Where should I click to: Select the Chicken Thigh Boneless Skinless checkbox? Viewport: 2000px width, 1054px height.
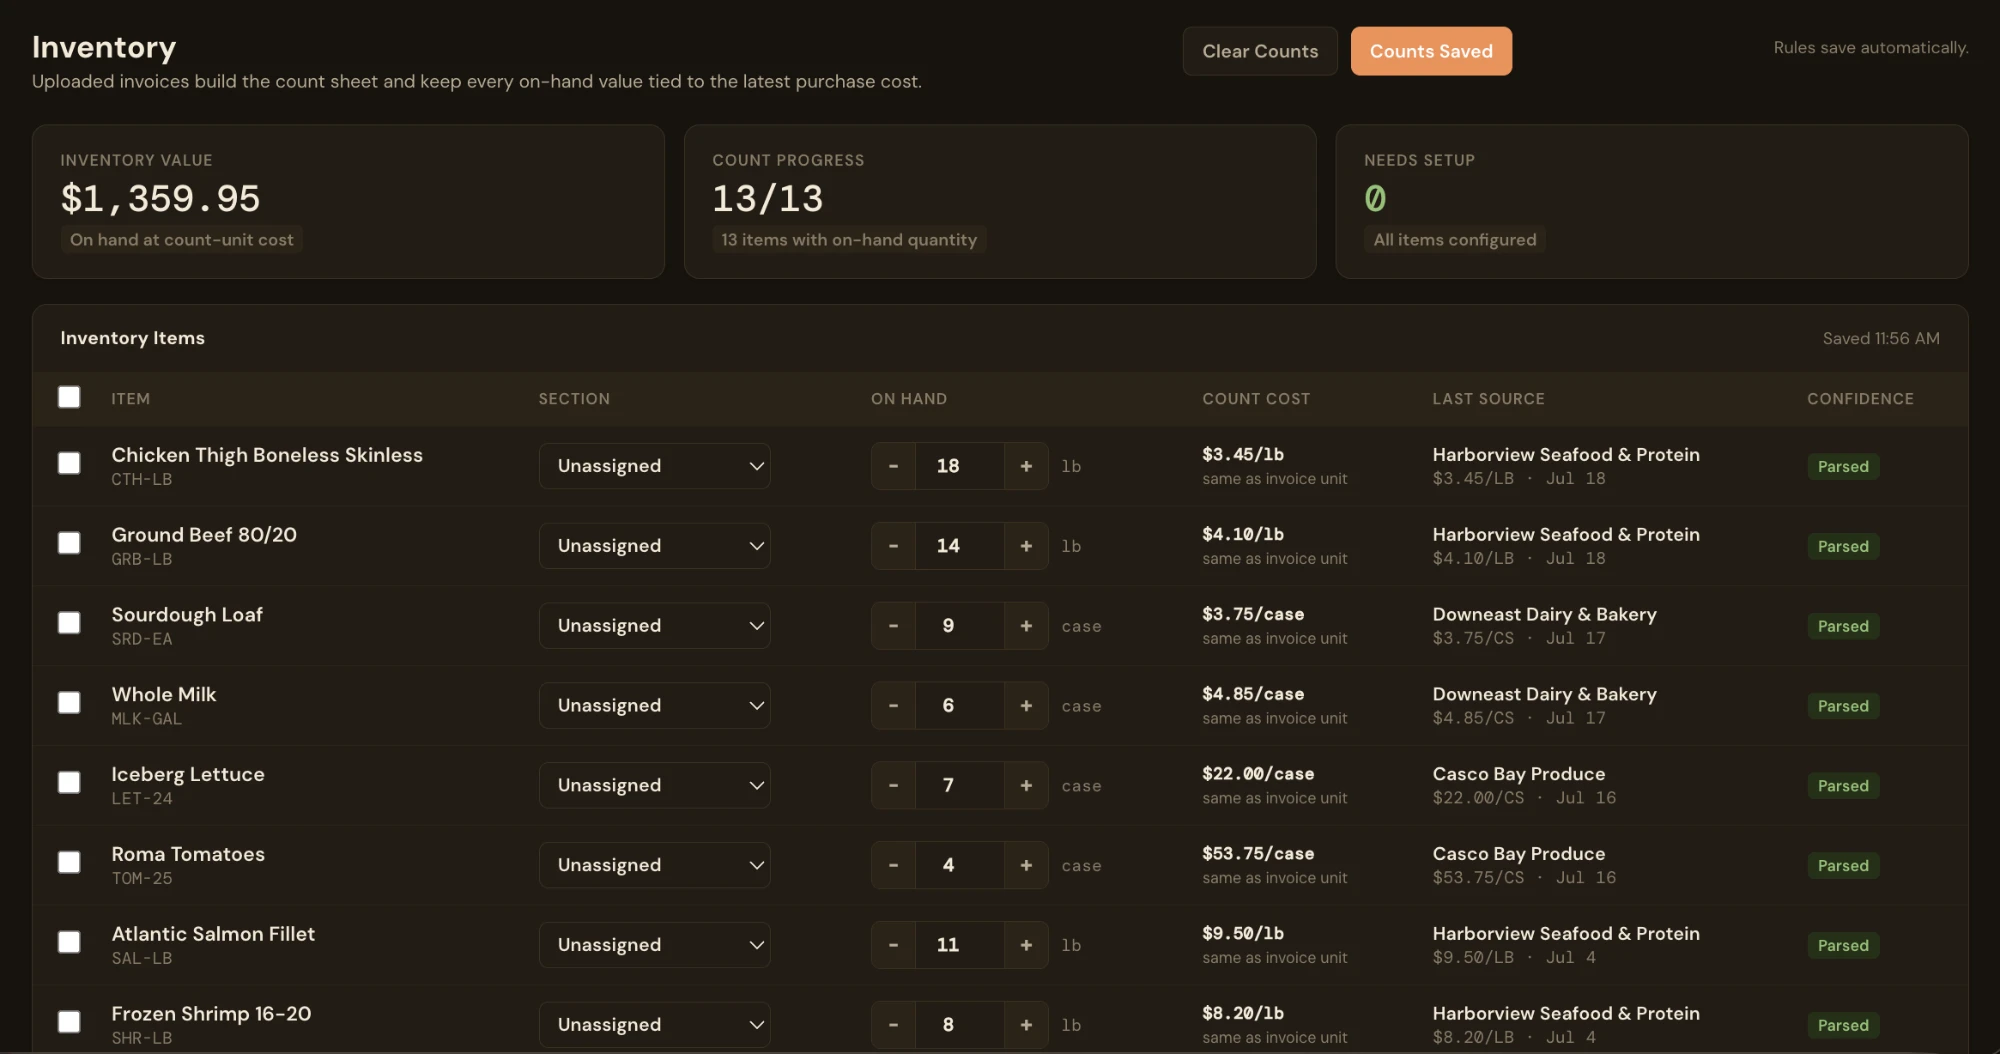pyautogui.click(x=69, y=463)
